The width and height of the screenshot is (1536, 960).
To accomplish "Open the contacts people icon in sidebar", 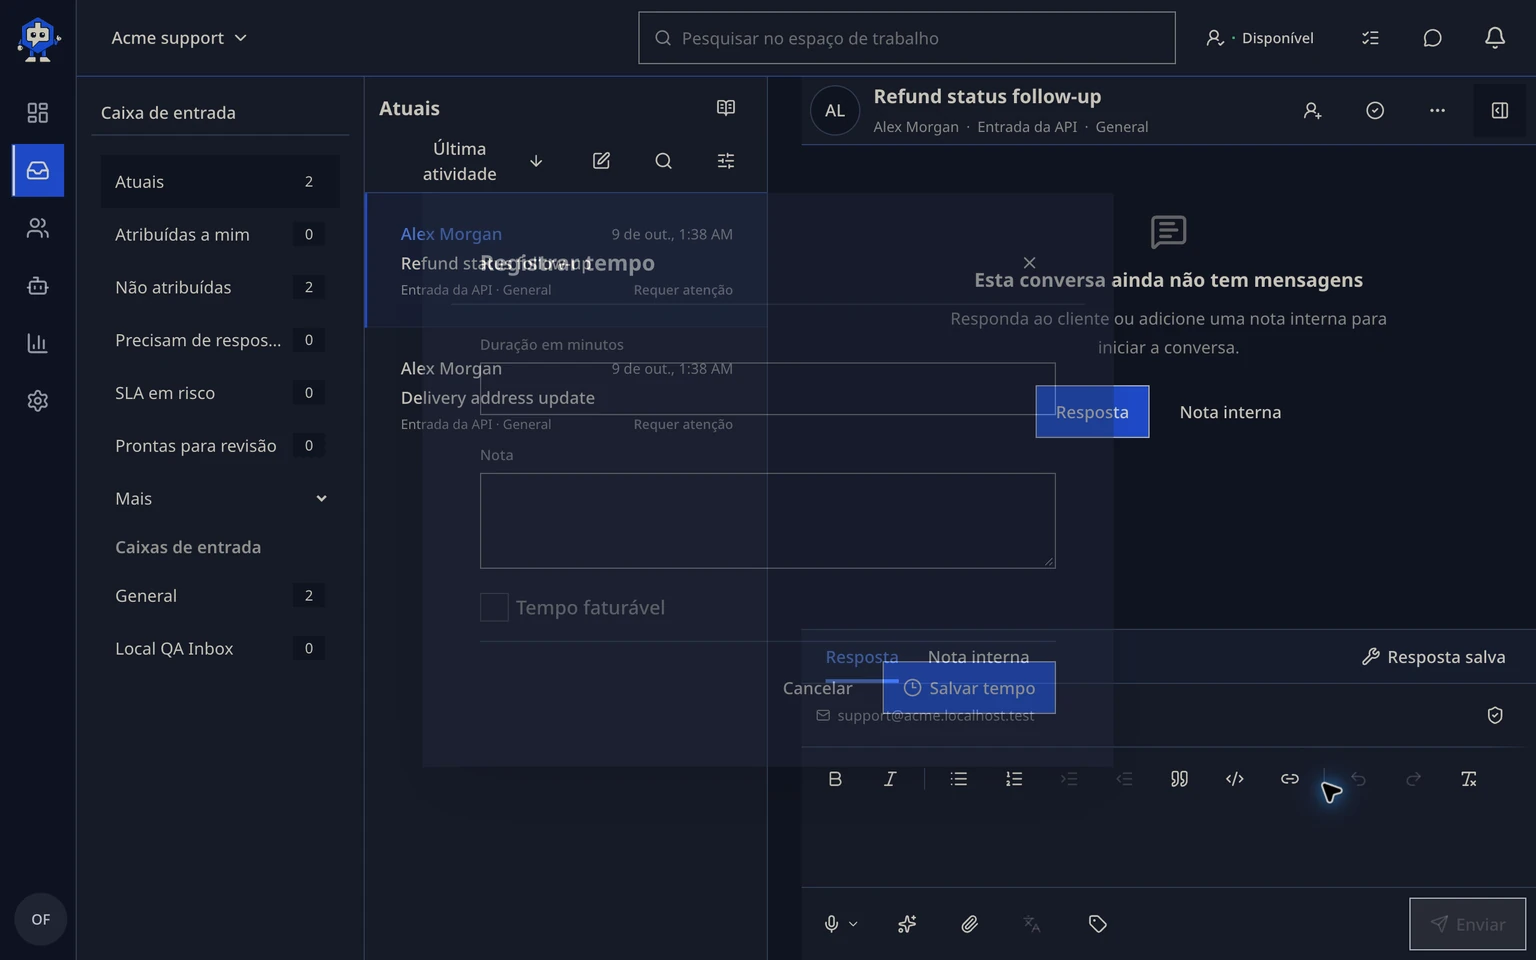I will pos(37,228).
